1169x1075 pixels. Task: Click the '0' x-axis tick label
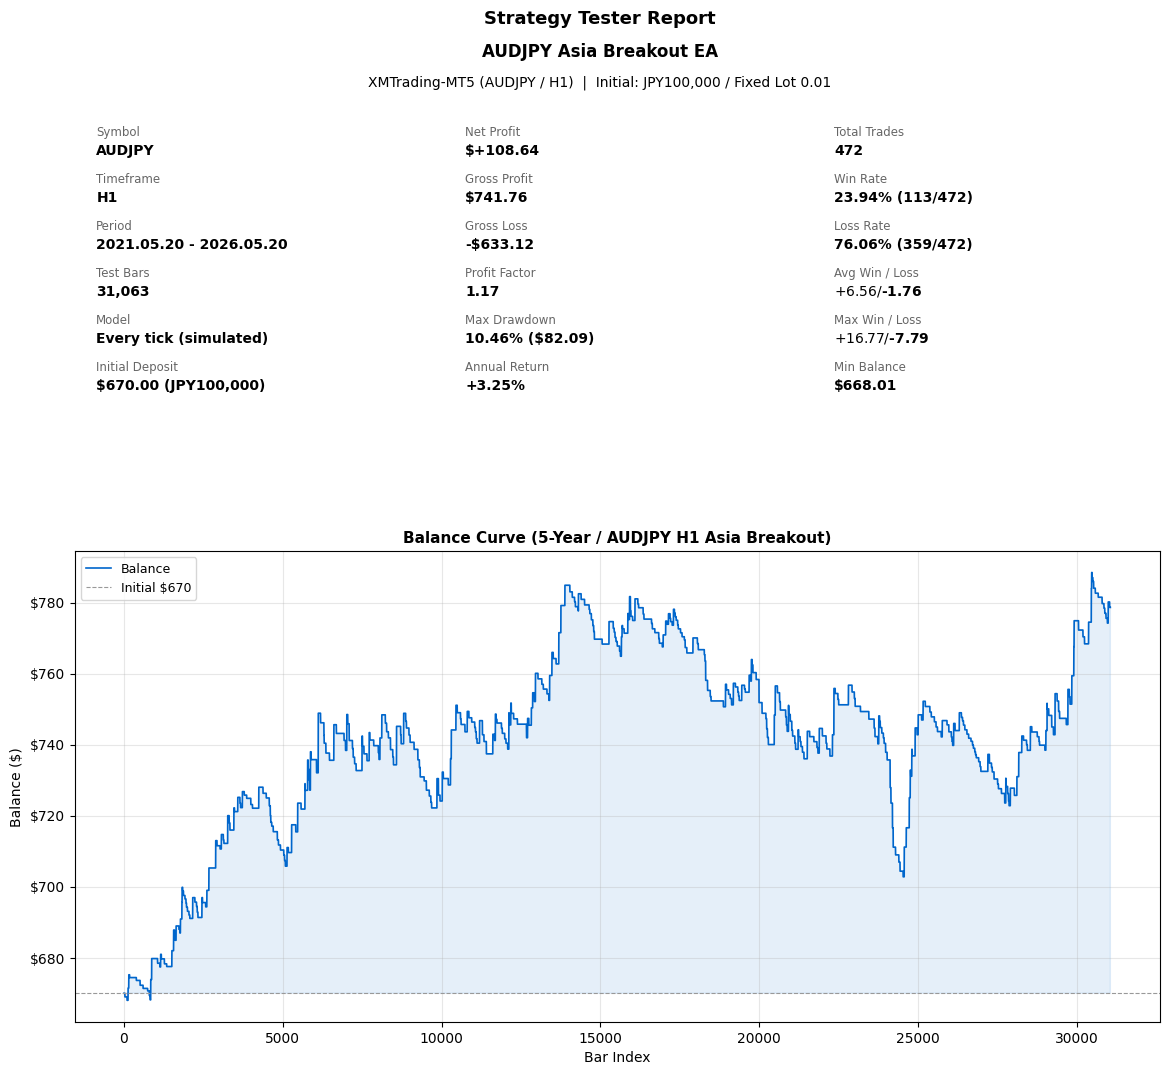click(124, 1038)
